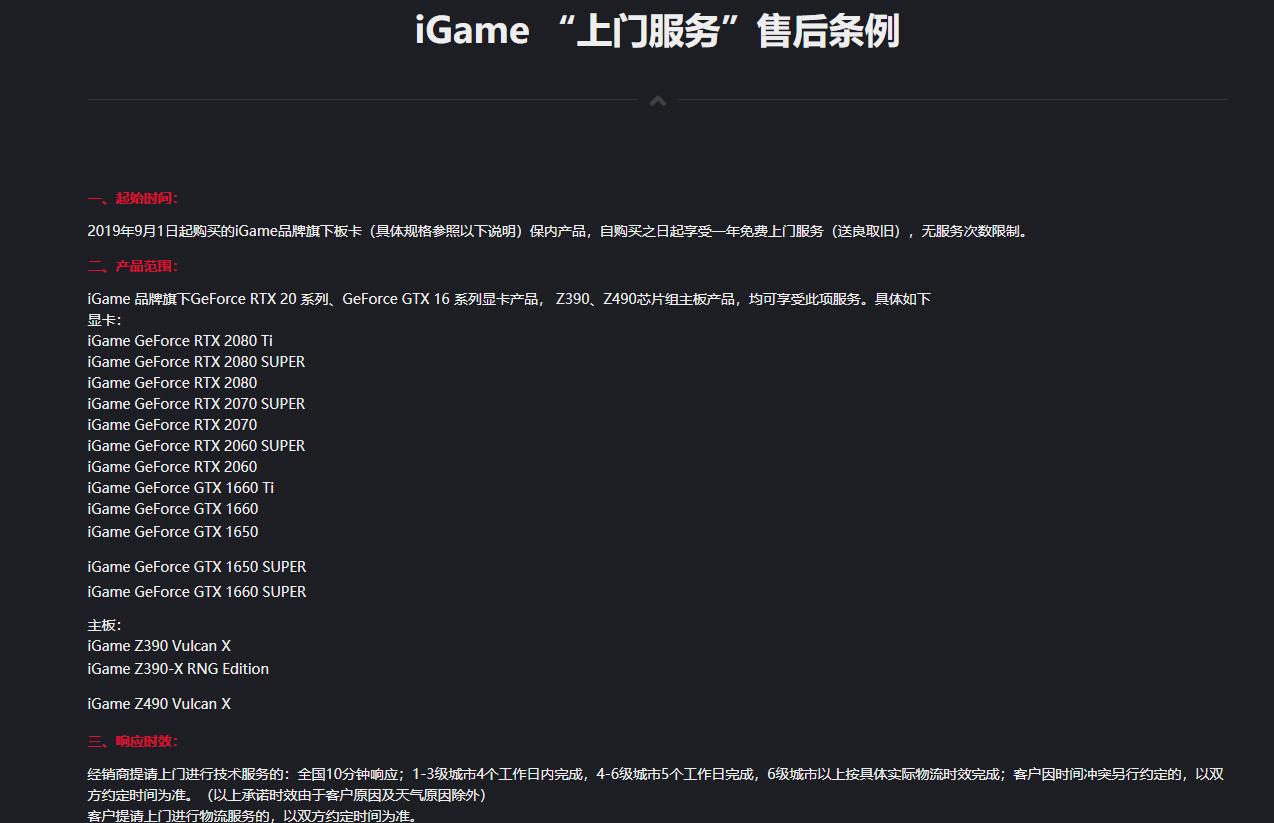The width and height of the screenshot is (1274, 823).
Task: Open the "iGame GeForce RTX 2080 SUPER" product
Action: tap(196, 361)
